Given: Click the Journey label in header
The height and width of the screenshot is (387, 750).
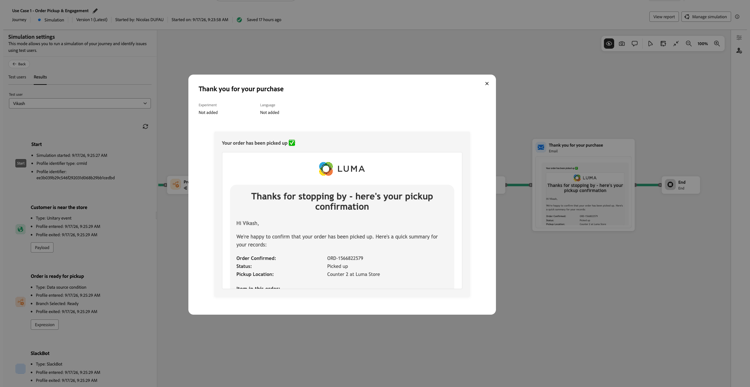Looking at the screenshot, I should [x=19, y=20].
